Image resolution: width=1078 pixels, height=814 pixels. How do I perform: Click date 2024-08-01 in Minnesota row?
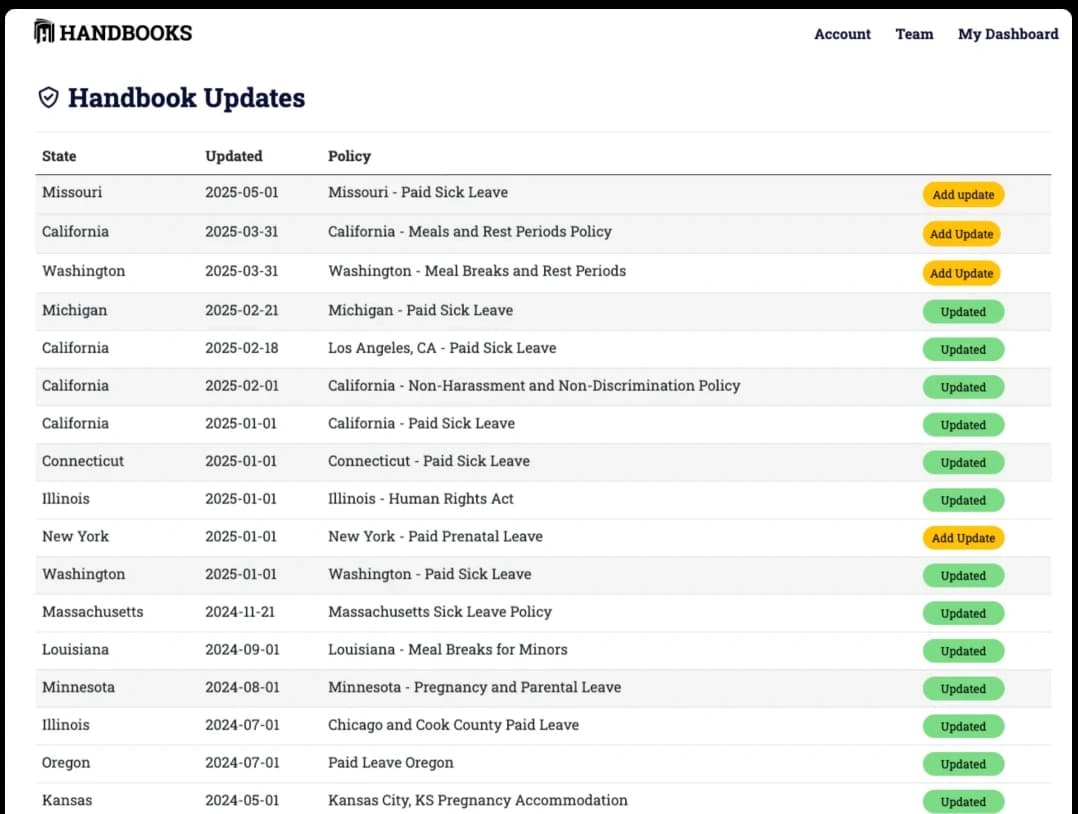click(242, 688)
